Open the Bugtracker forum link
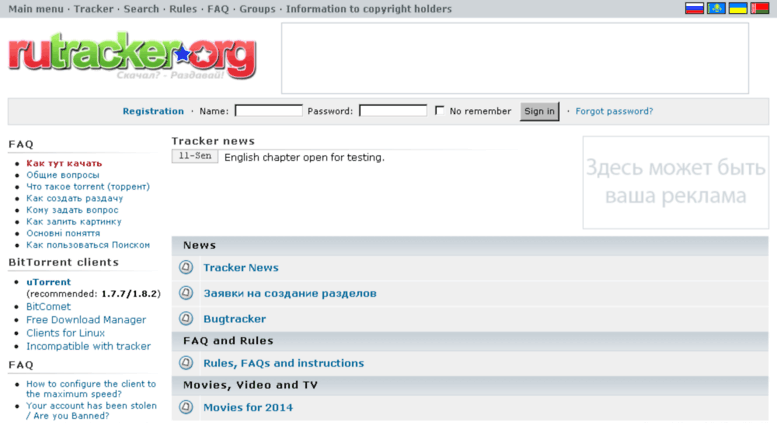This screenshot has height=423, width=777. click(234, 319)
